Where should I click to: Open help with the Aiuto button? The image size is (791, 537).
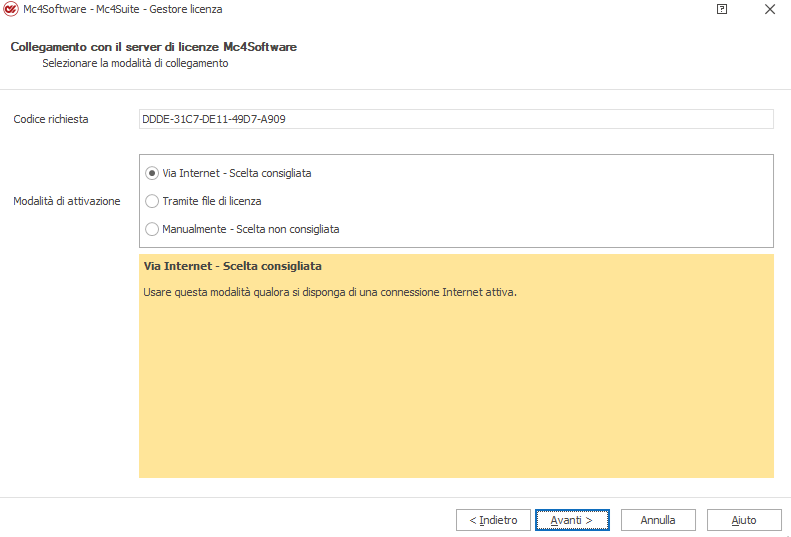coord(744,520)
